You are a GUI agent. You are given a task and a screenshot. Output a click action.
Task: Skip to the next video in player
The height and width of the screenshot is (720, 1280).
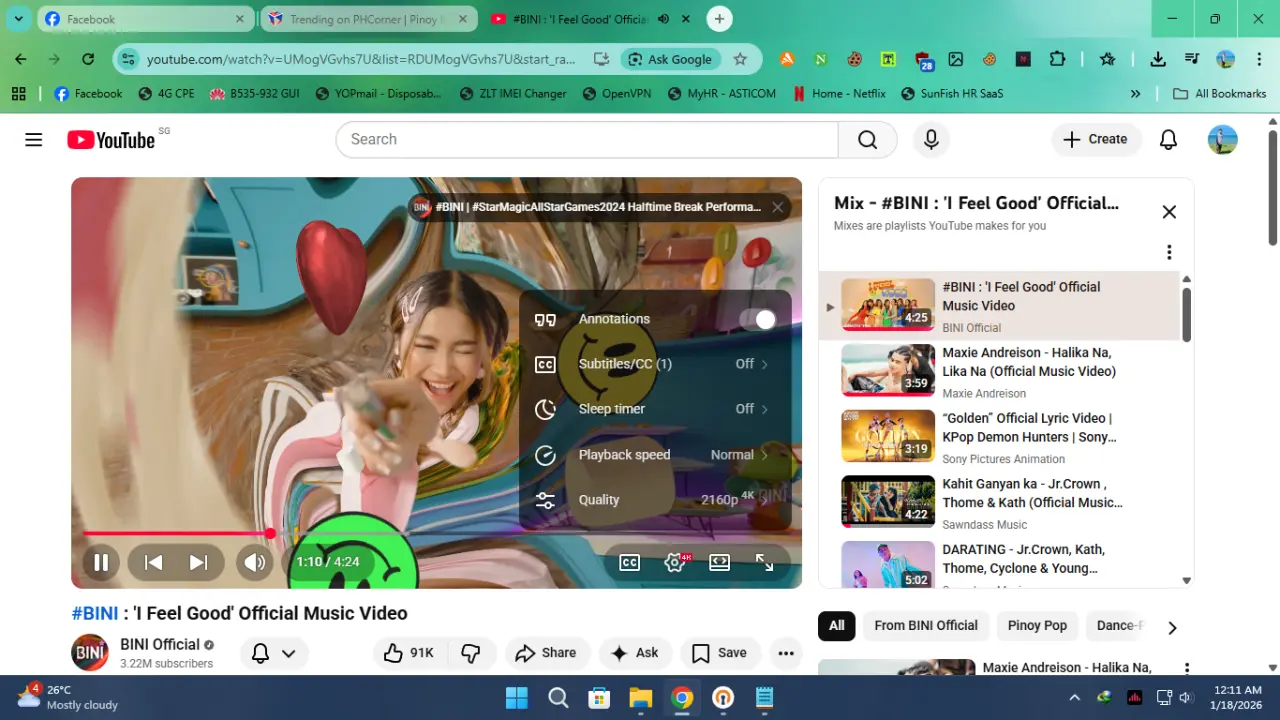pos(198,562)
